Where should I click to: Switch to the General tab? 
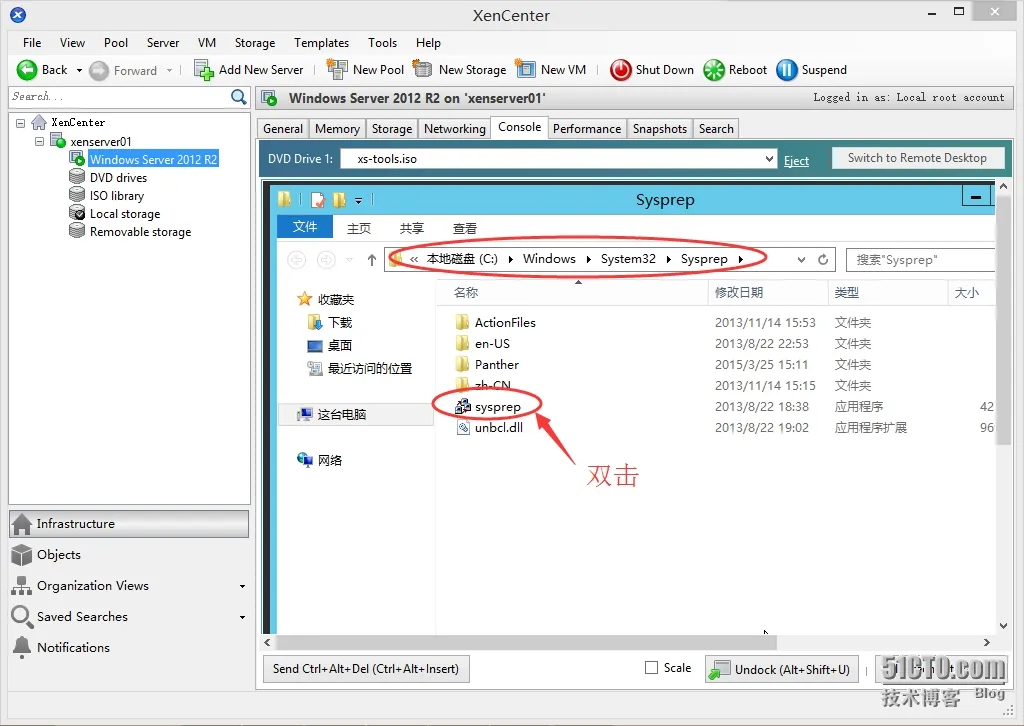(x=283, y=129)
